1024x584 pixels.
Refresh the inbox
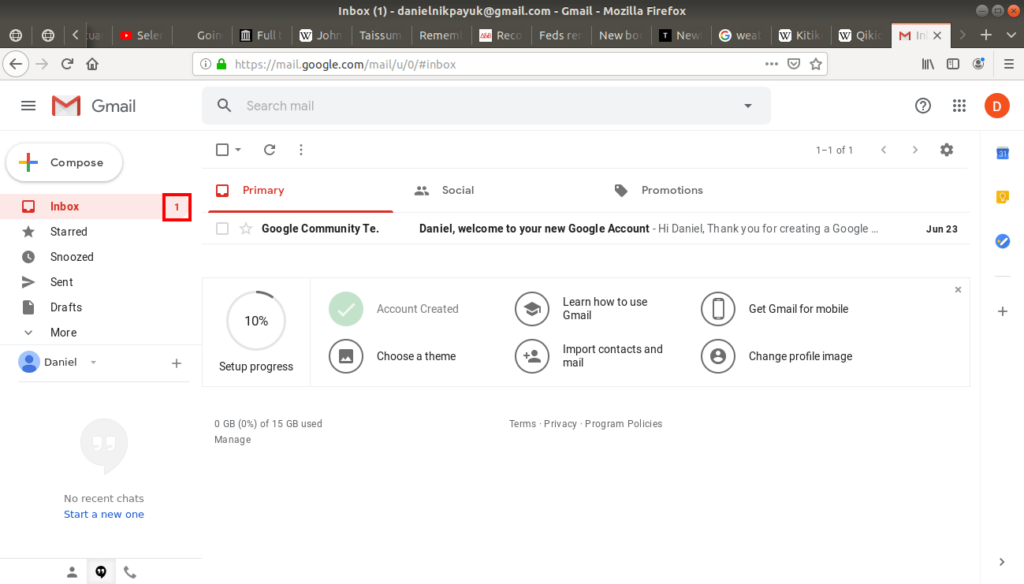tap(269, 150)
